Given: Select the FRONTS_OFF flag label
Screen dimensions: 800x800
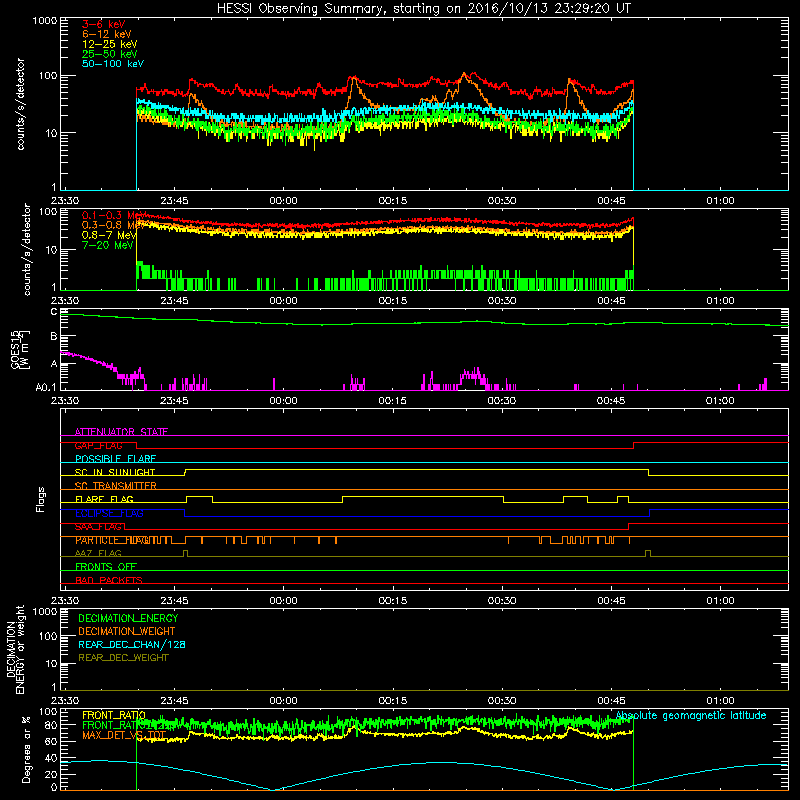Looking at the screenshot, I should [106, 566].
